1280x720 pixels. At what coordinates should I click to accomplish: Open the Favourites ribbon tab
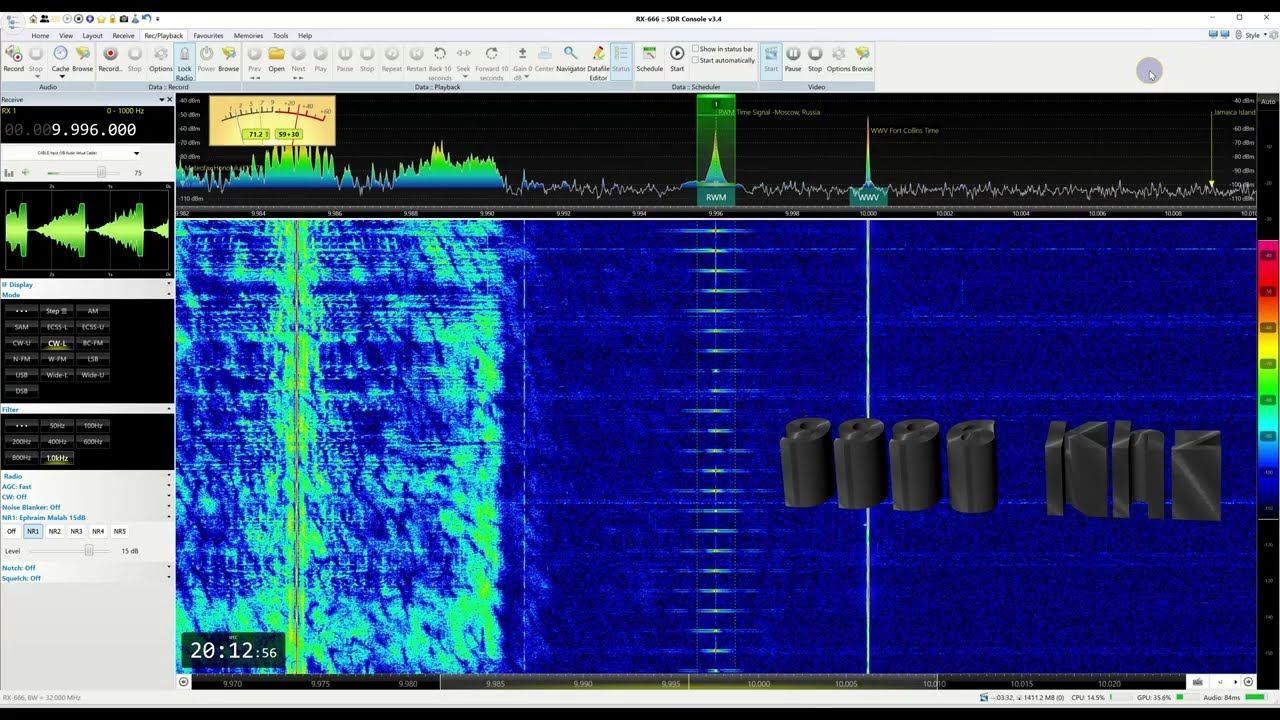[208, 36]
